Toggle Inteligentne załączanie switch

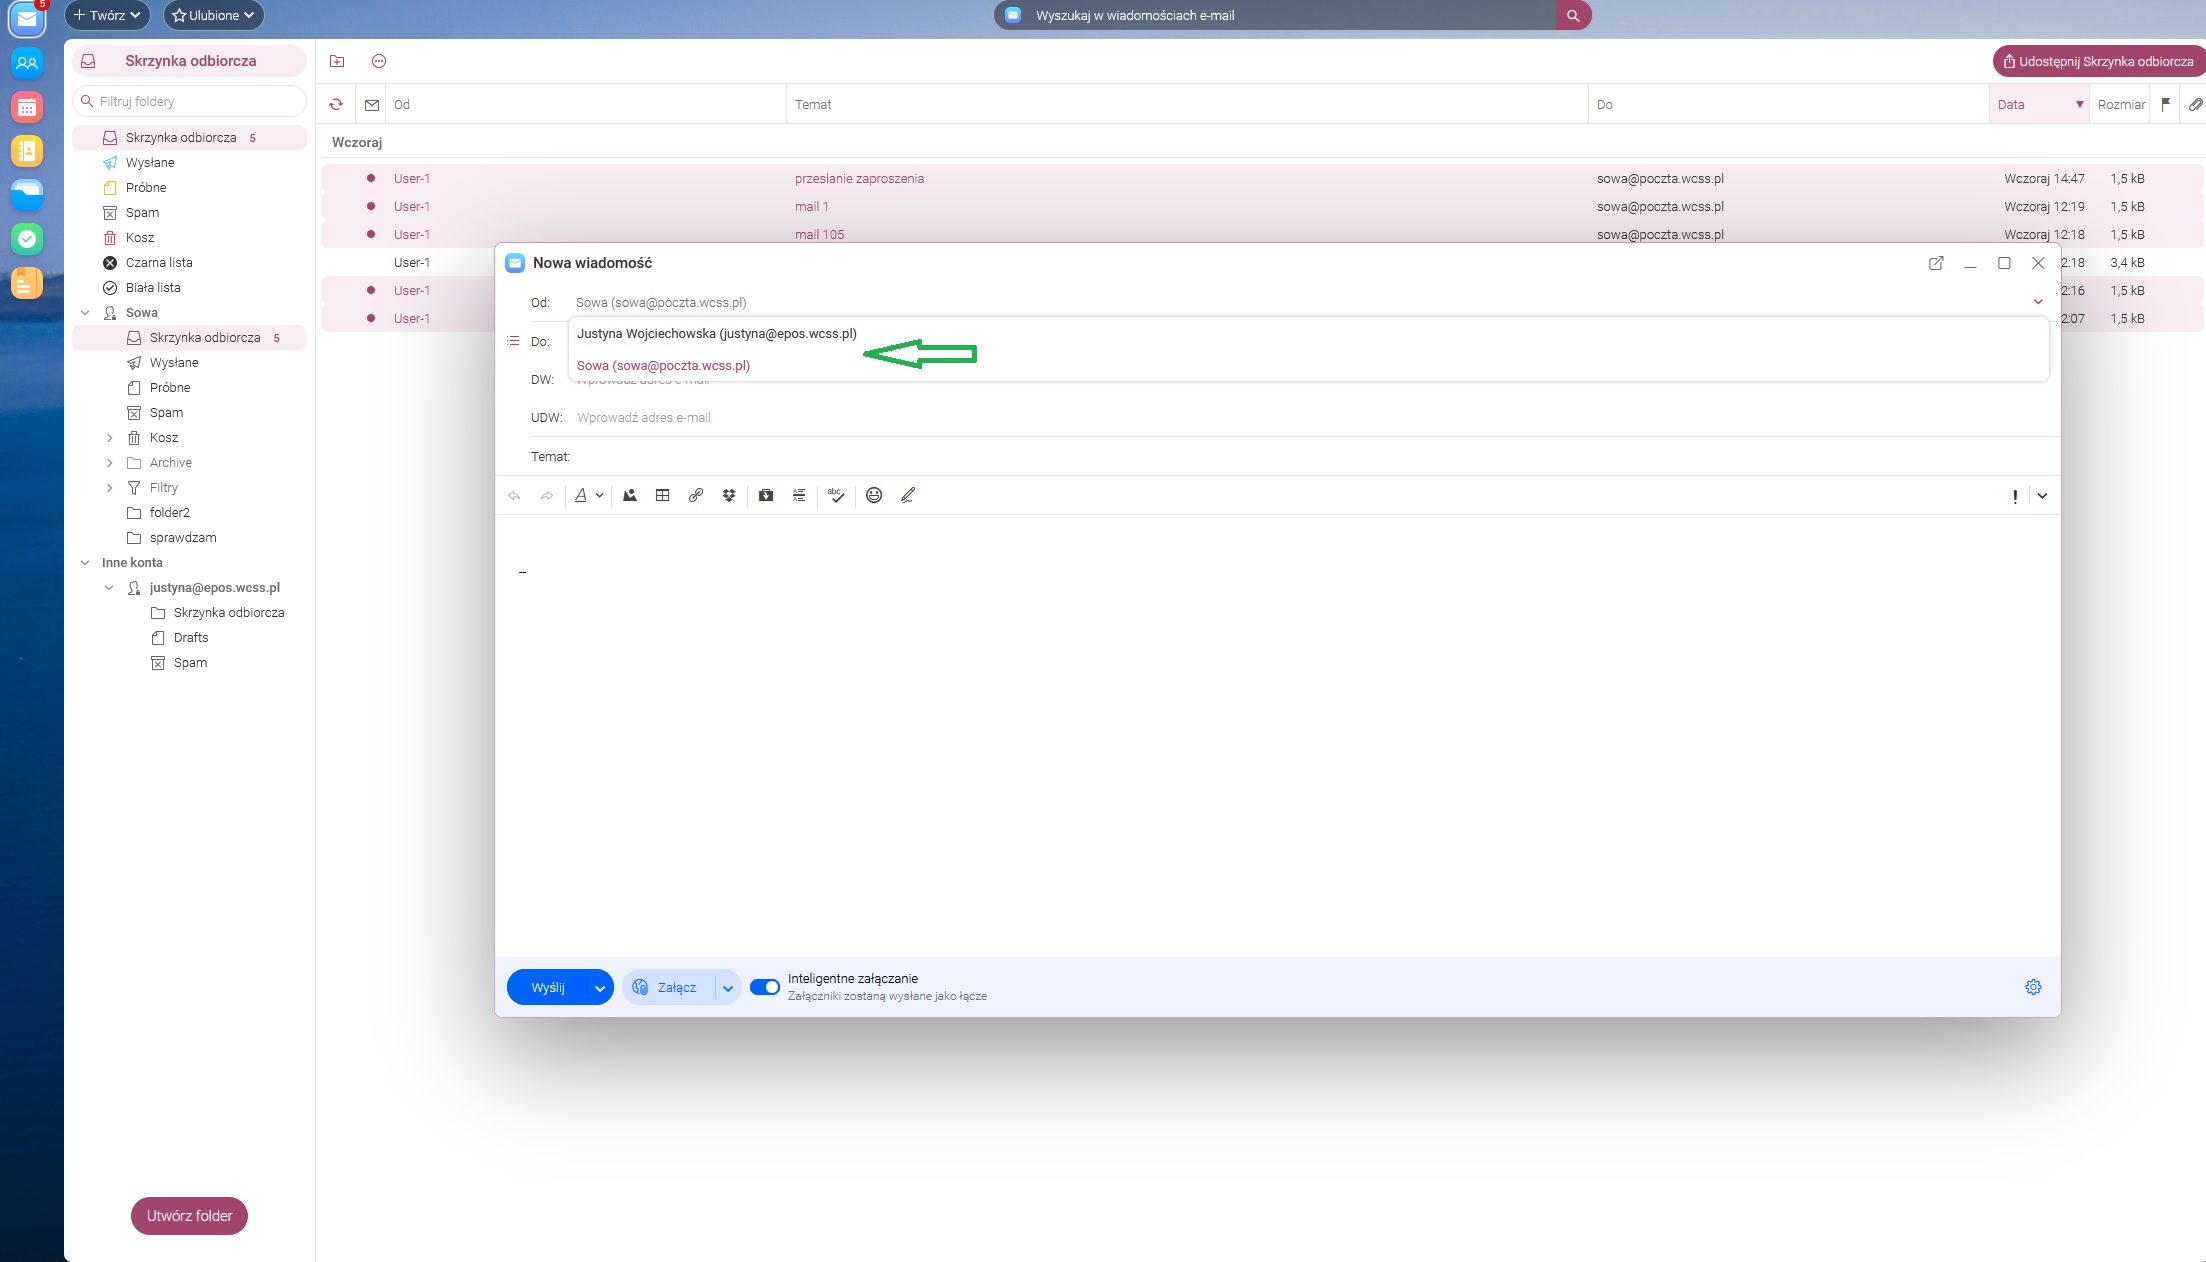pos(765,987)
